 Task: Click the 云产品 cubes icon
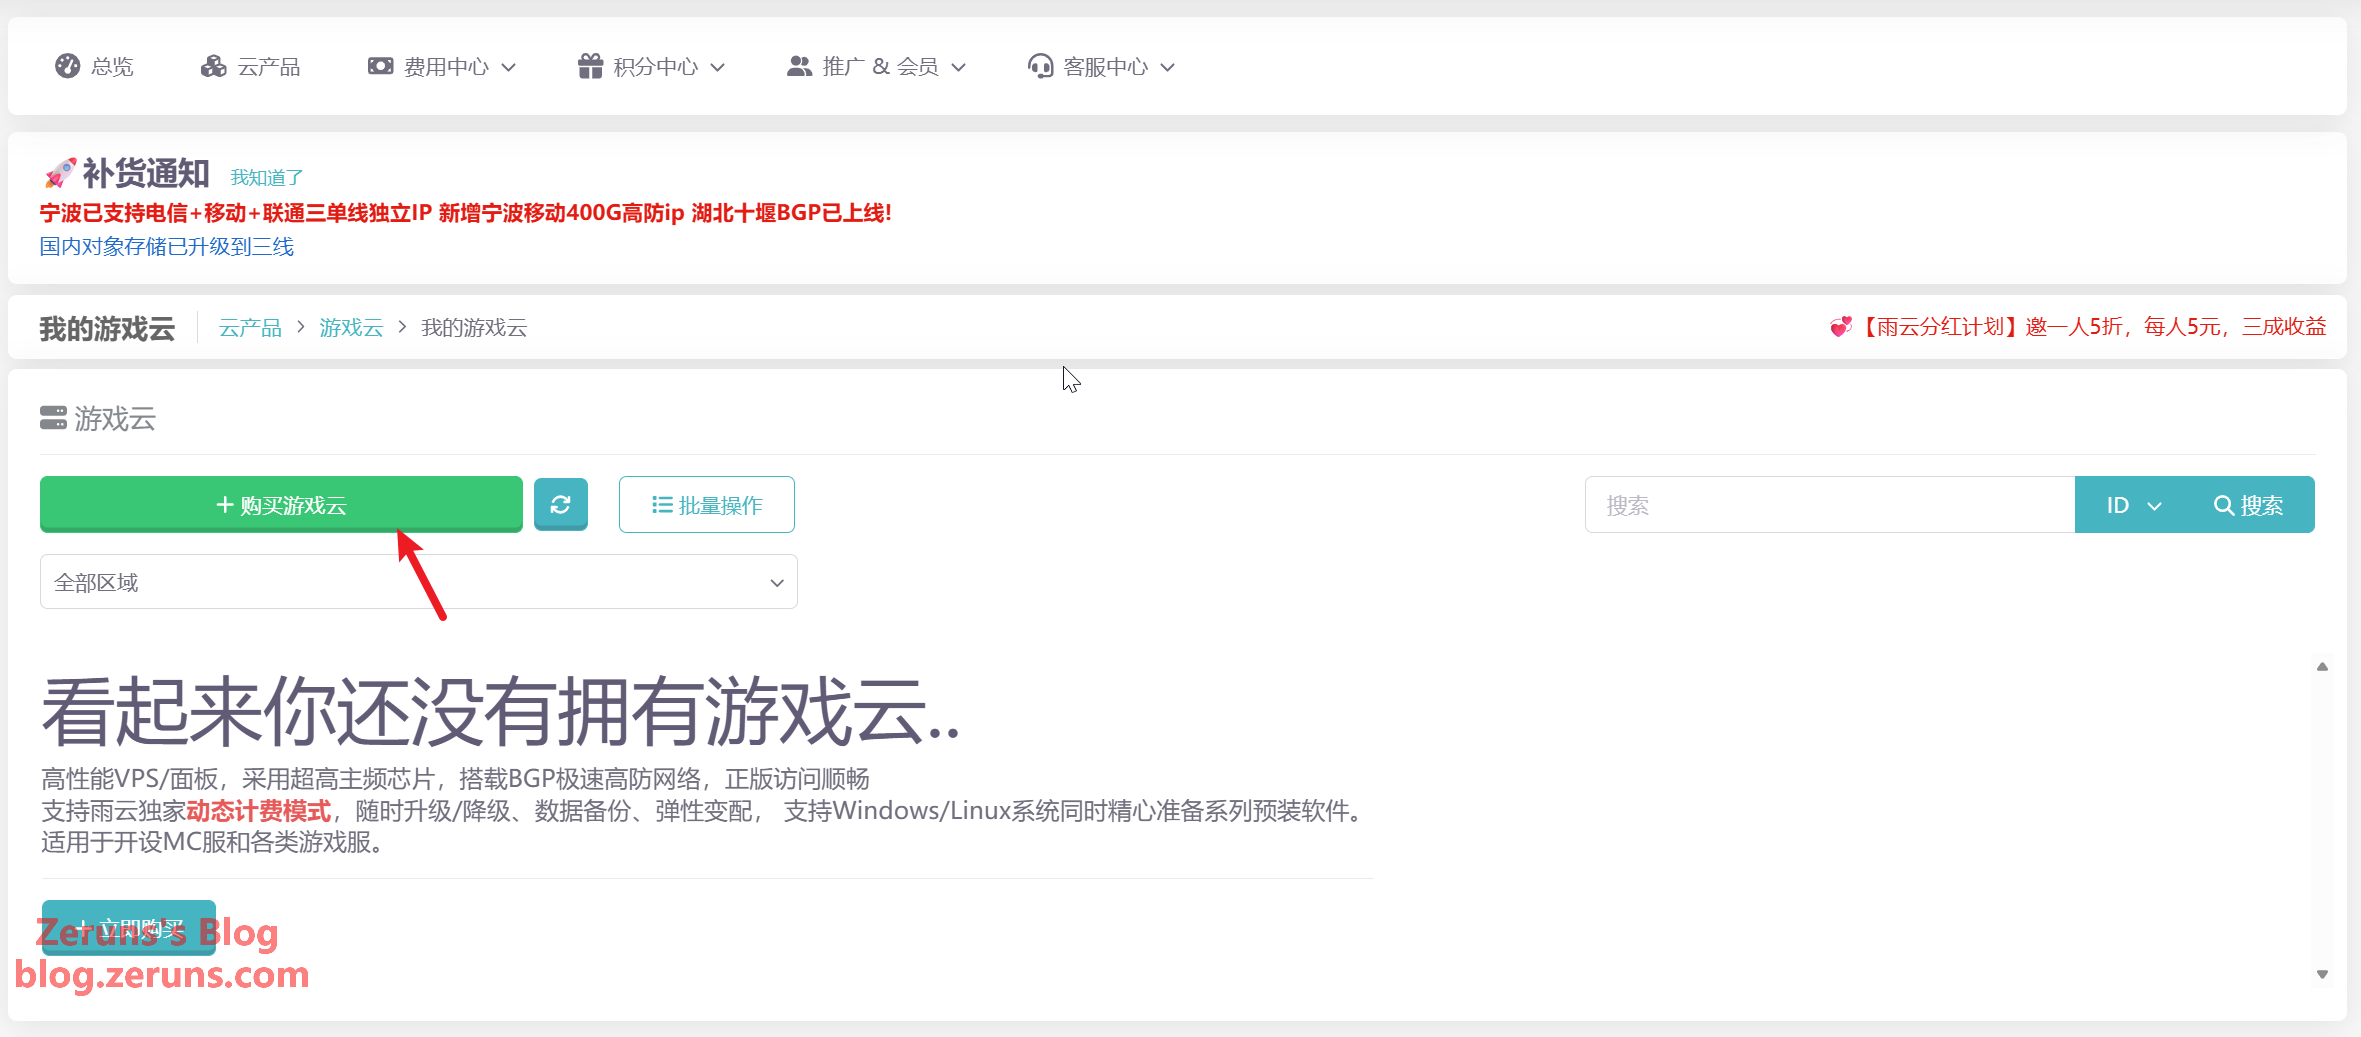click(x=213, y=66)
